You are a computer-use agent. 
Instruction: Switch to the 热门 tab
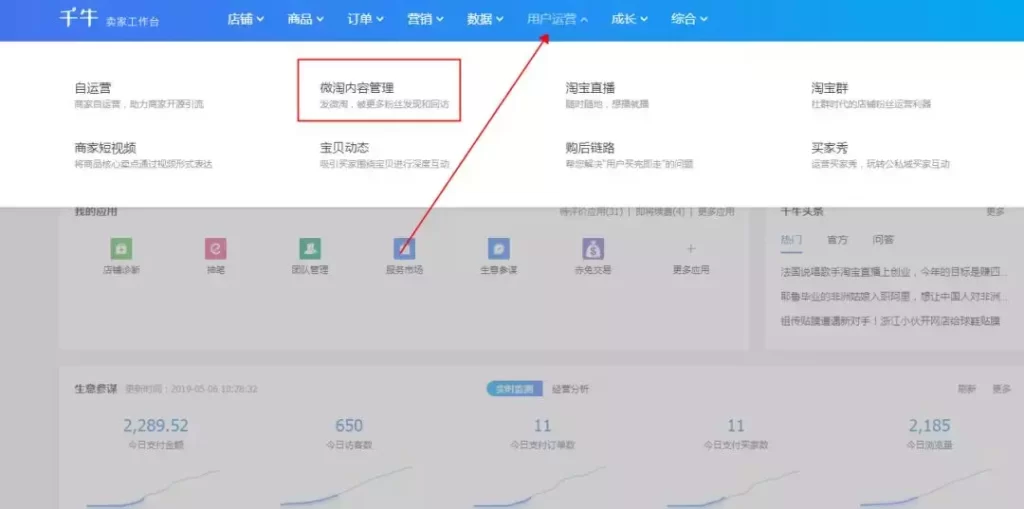tap(792, 240)
